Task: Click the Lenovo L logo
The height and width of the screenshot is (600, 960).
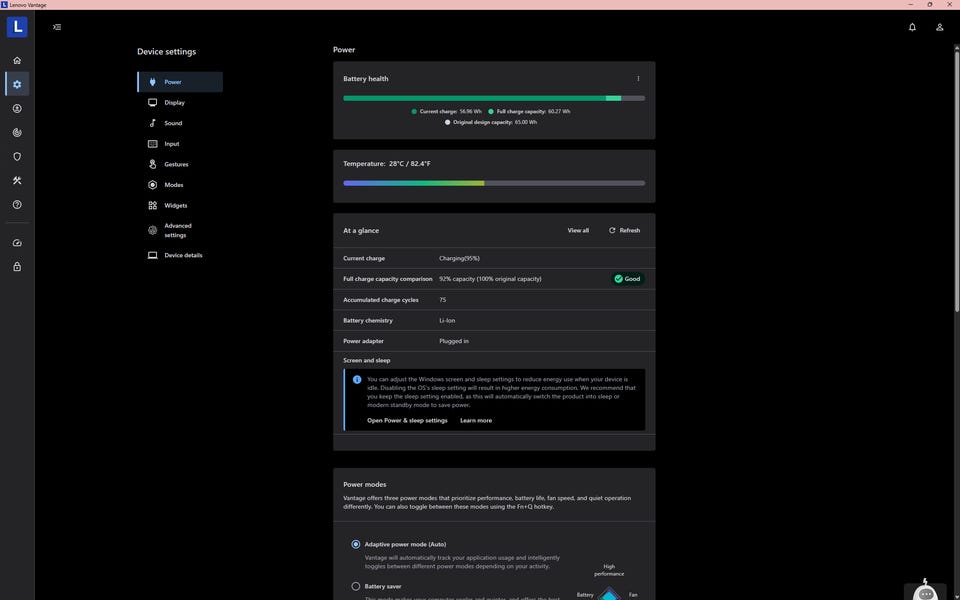Action: point(17,27)
